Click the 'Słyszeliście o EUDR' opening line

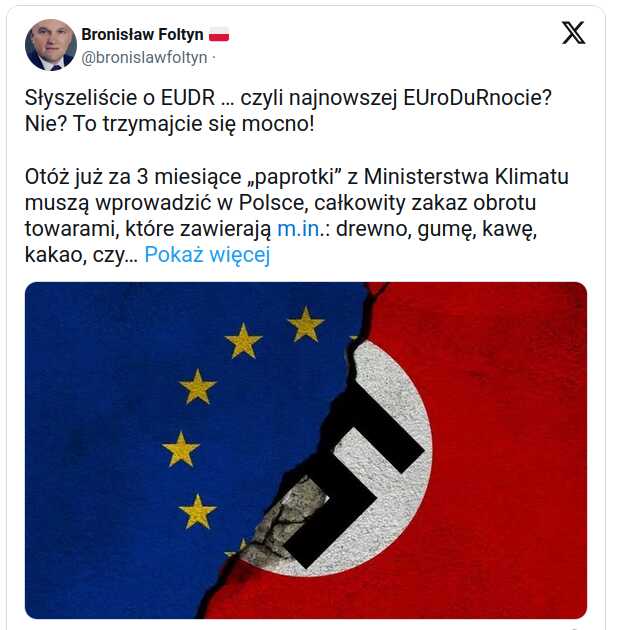[x=120, y=98]
